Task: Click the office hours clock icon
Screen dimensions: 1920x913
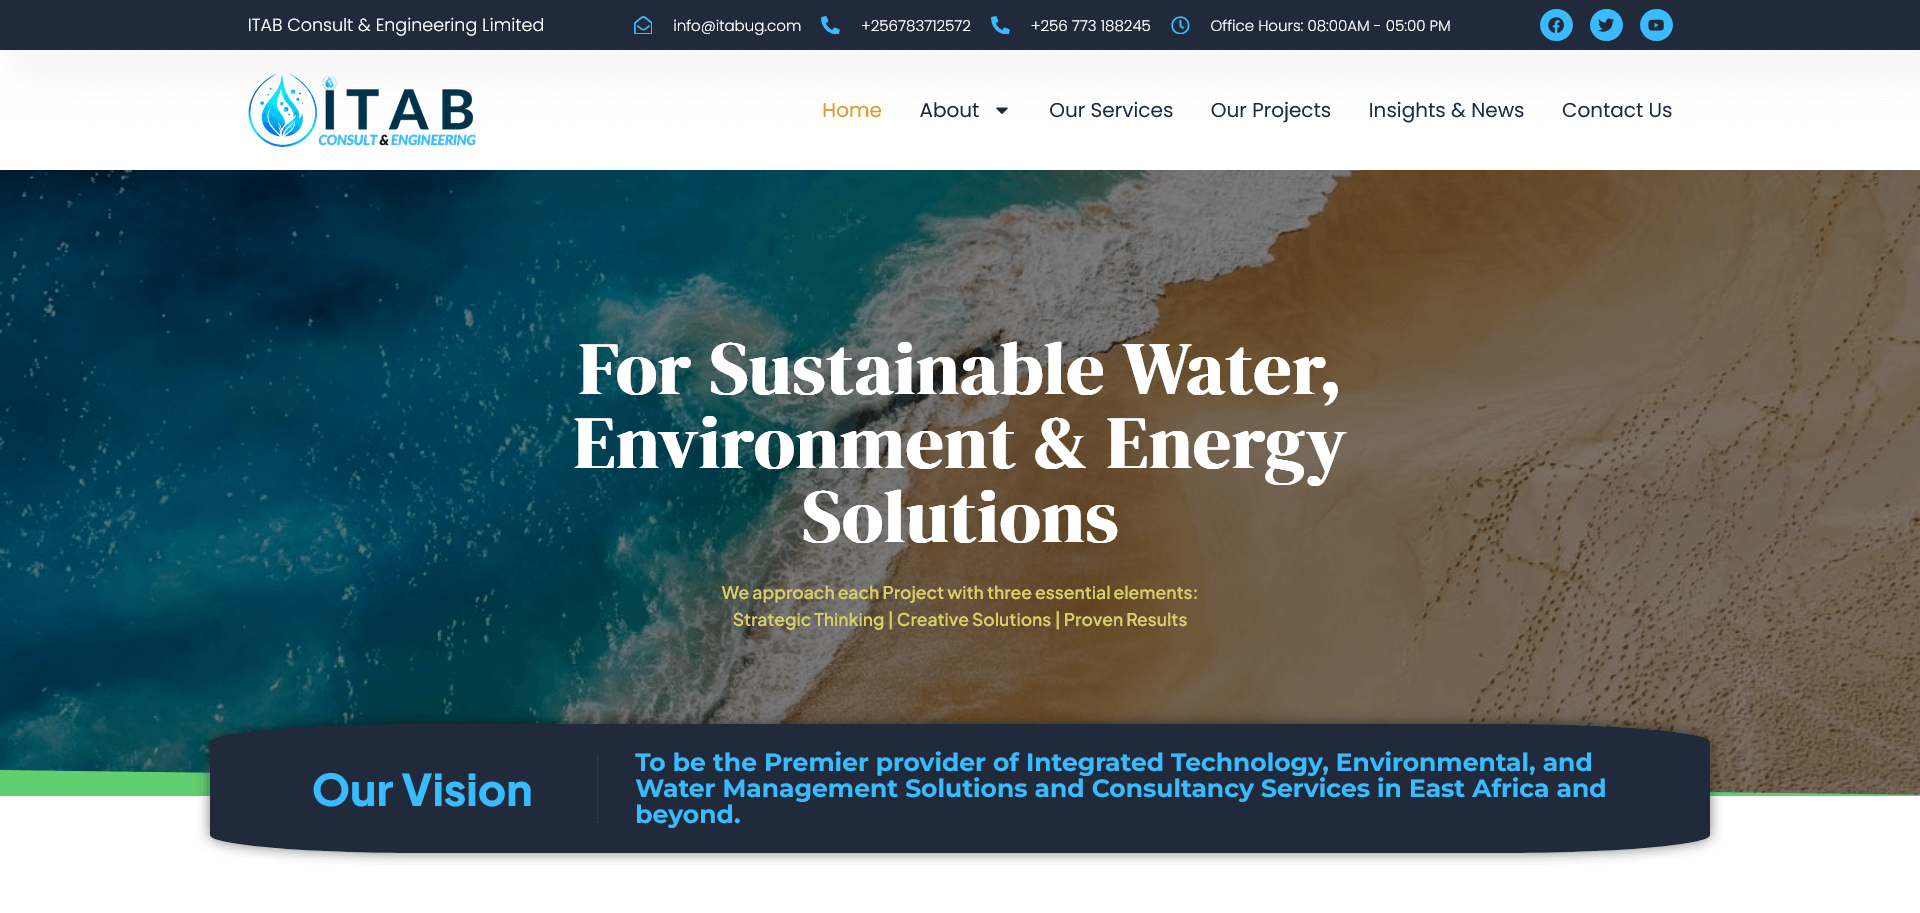Action: pyautogui.click(x=1180, y=25)
